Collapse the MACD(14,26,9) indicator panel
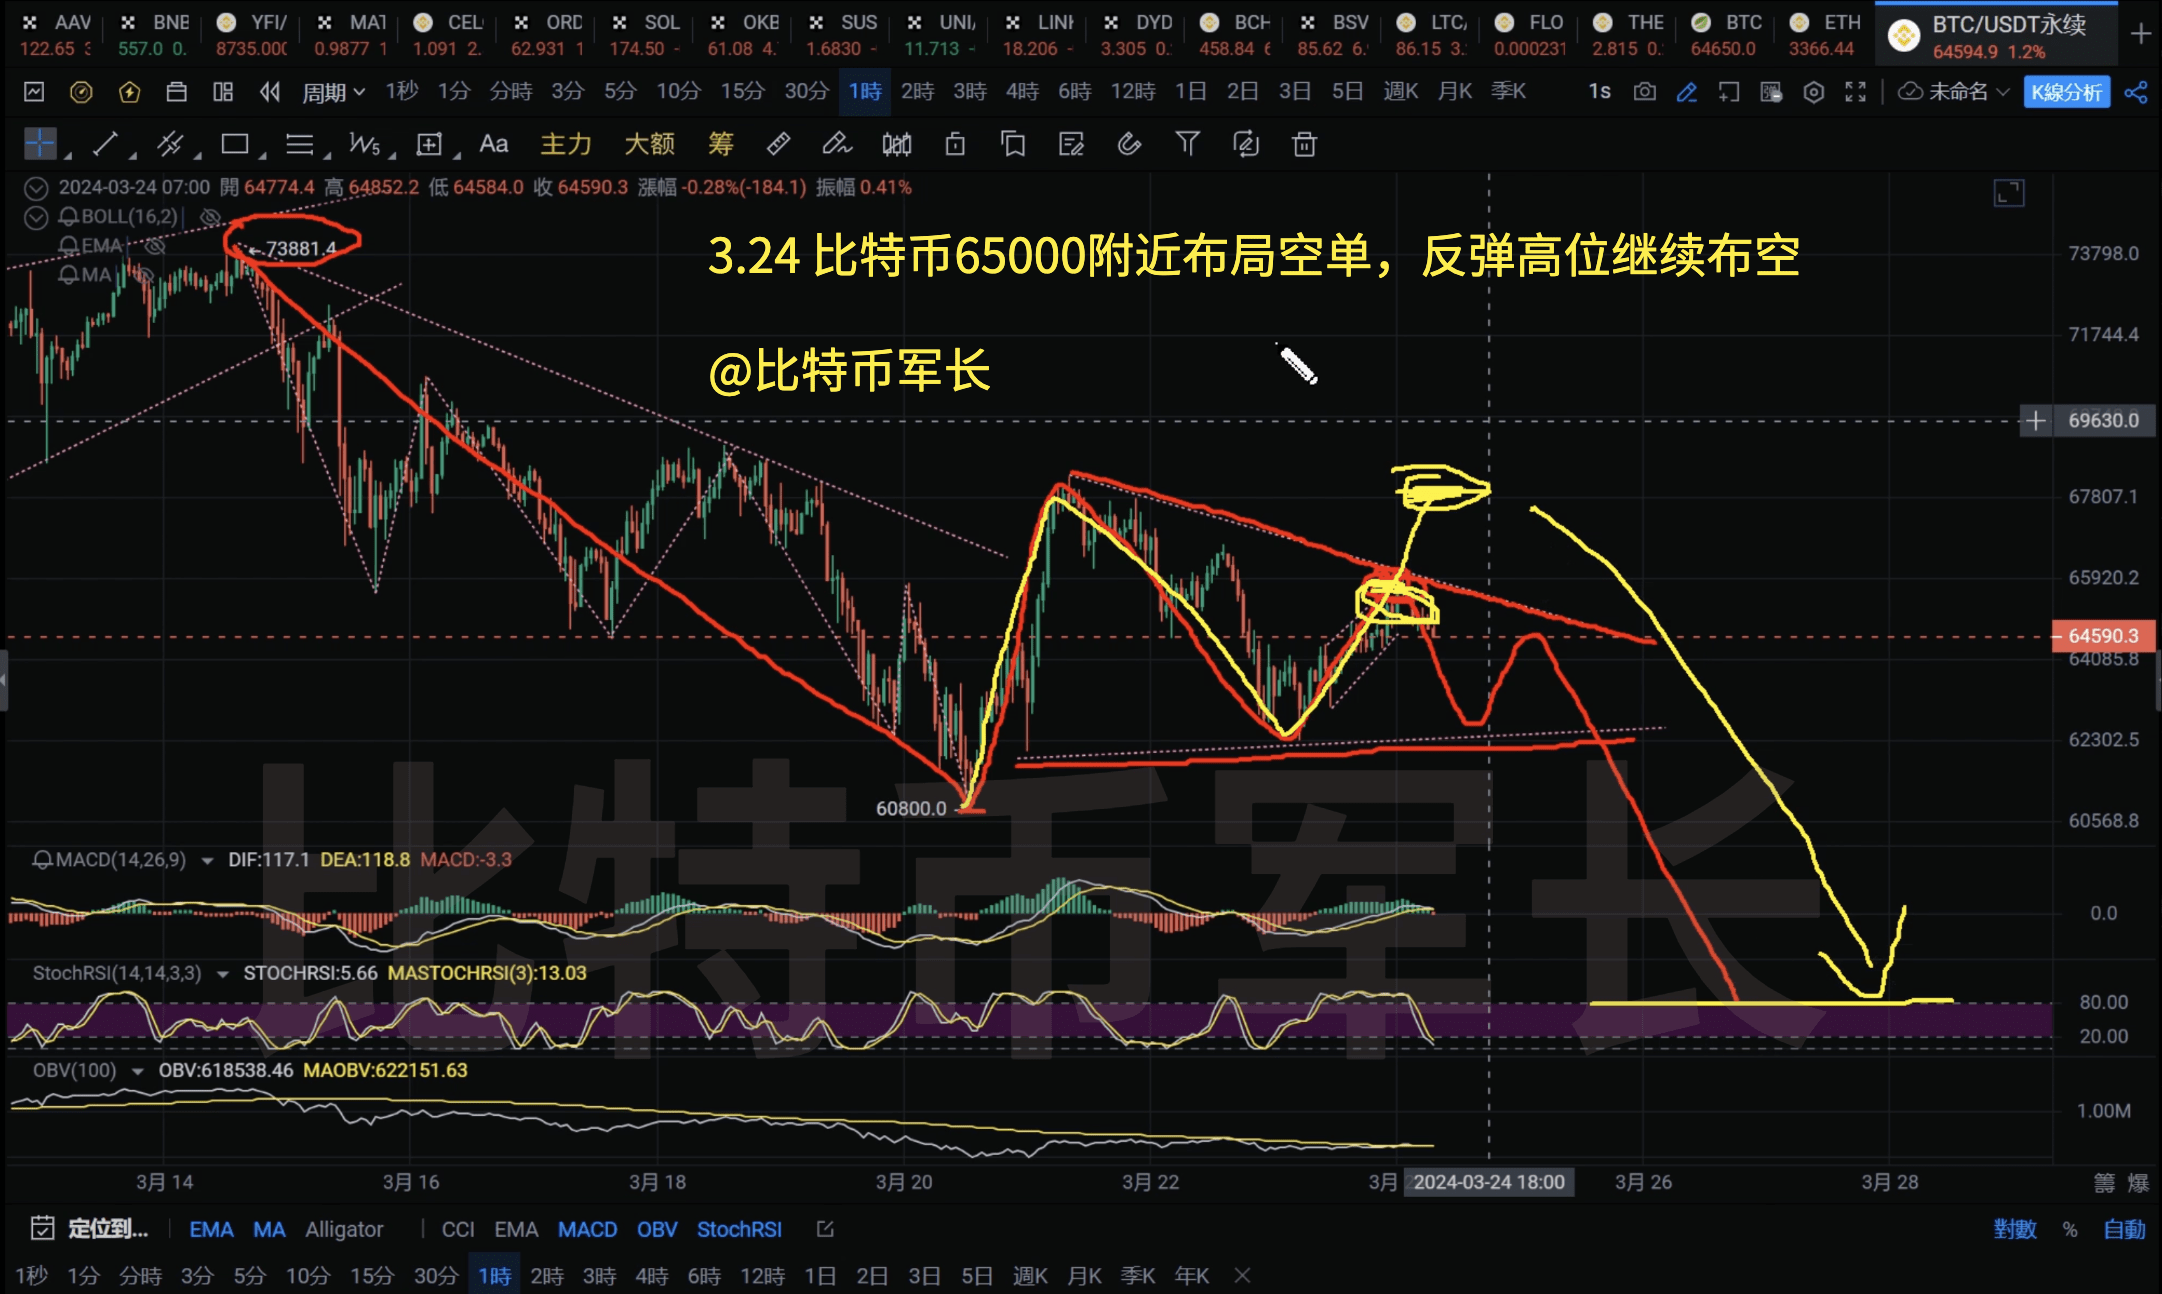 206,859
